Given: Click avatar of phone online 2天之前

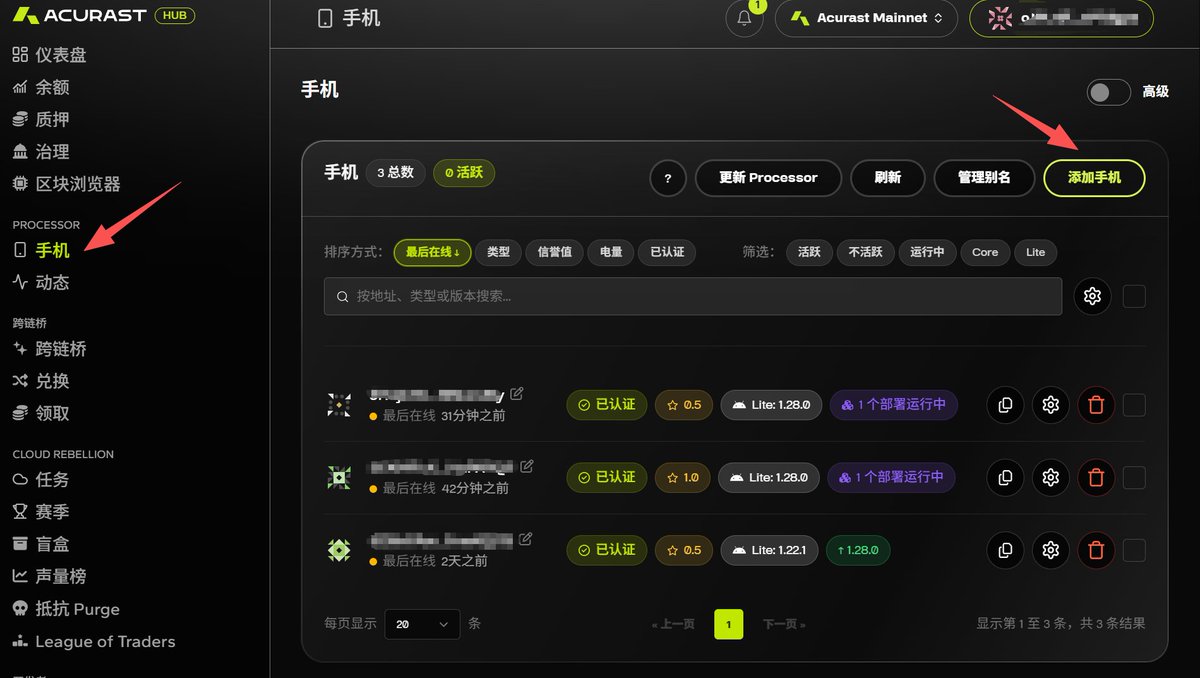Looking at the screenshot, I should tap(339, 550).
